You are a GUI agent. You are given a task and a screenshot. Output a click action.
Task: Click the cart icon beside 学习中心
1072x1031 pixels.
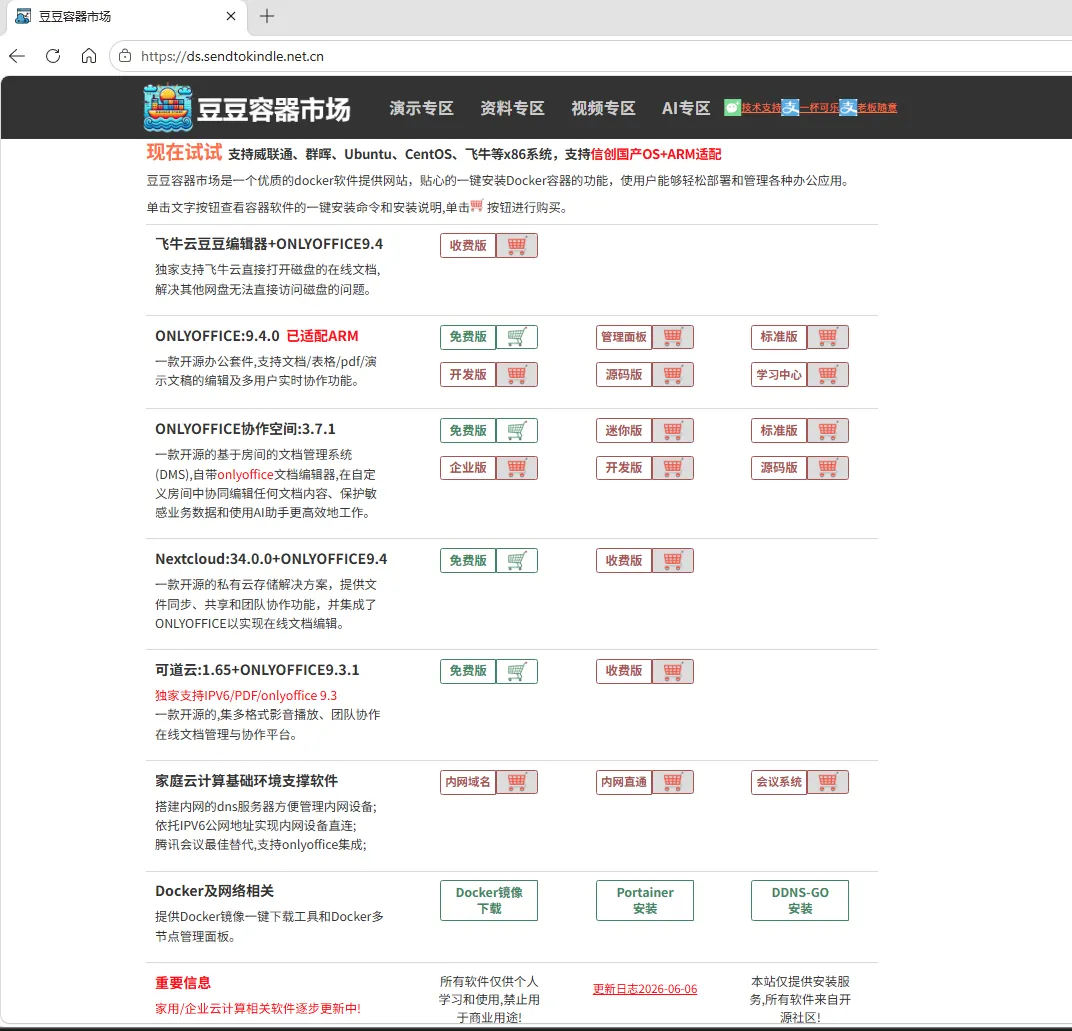pos(828,375)
